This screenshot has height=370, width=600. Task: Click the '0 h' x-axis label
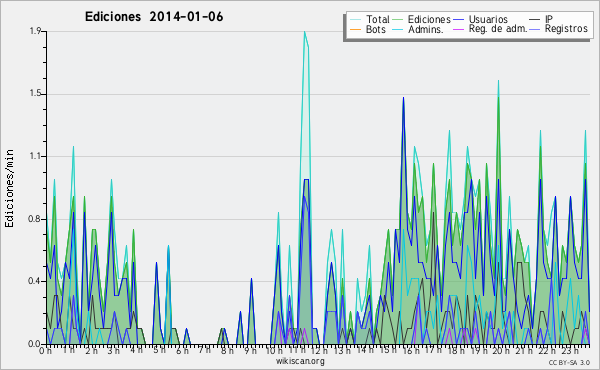click(45, 350)
